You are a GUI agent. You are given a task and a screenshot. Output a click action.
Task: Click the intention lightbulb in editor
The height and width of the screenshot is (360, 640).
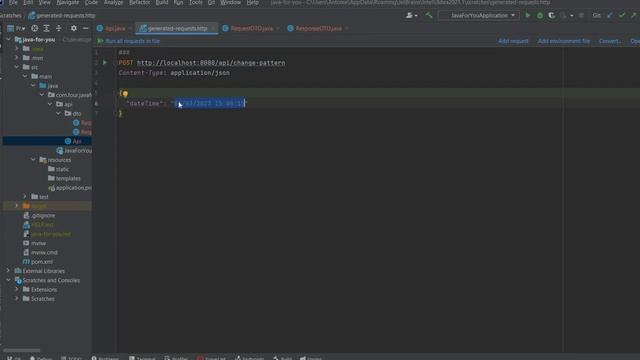[125, 94]
